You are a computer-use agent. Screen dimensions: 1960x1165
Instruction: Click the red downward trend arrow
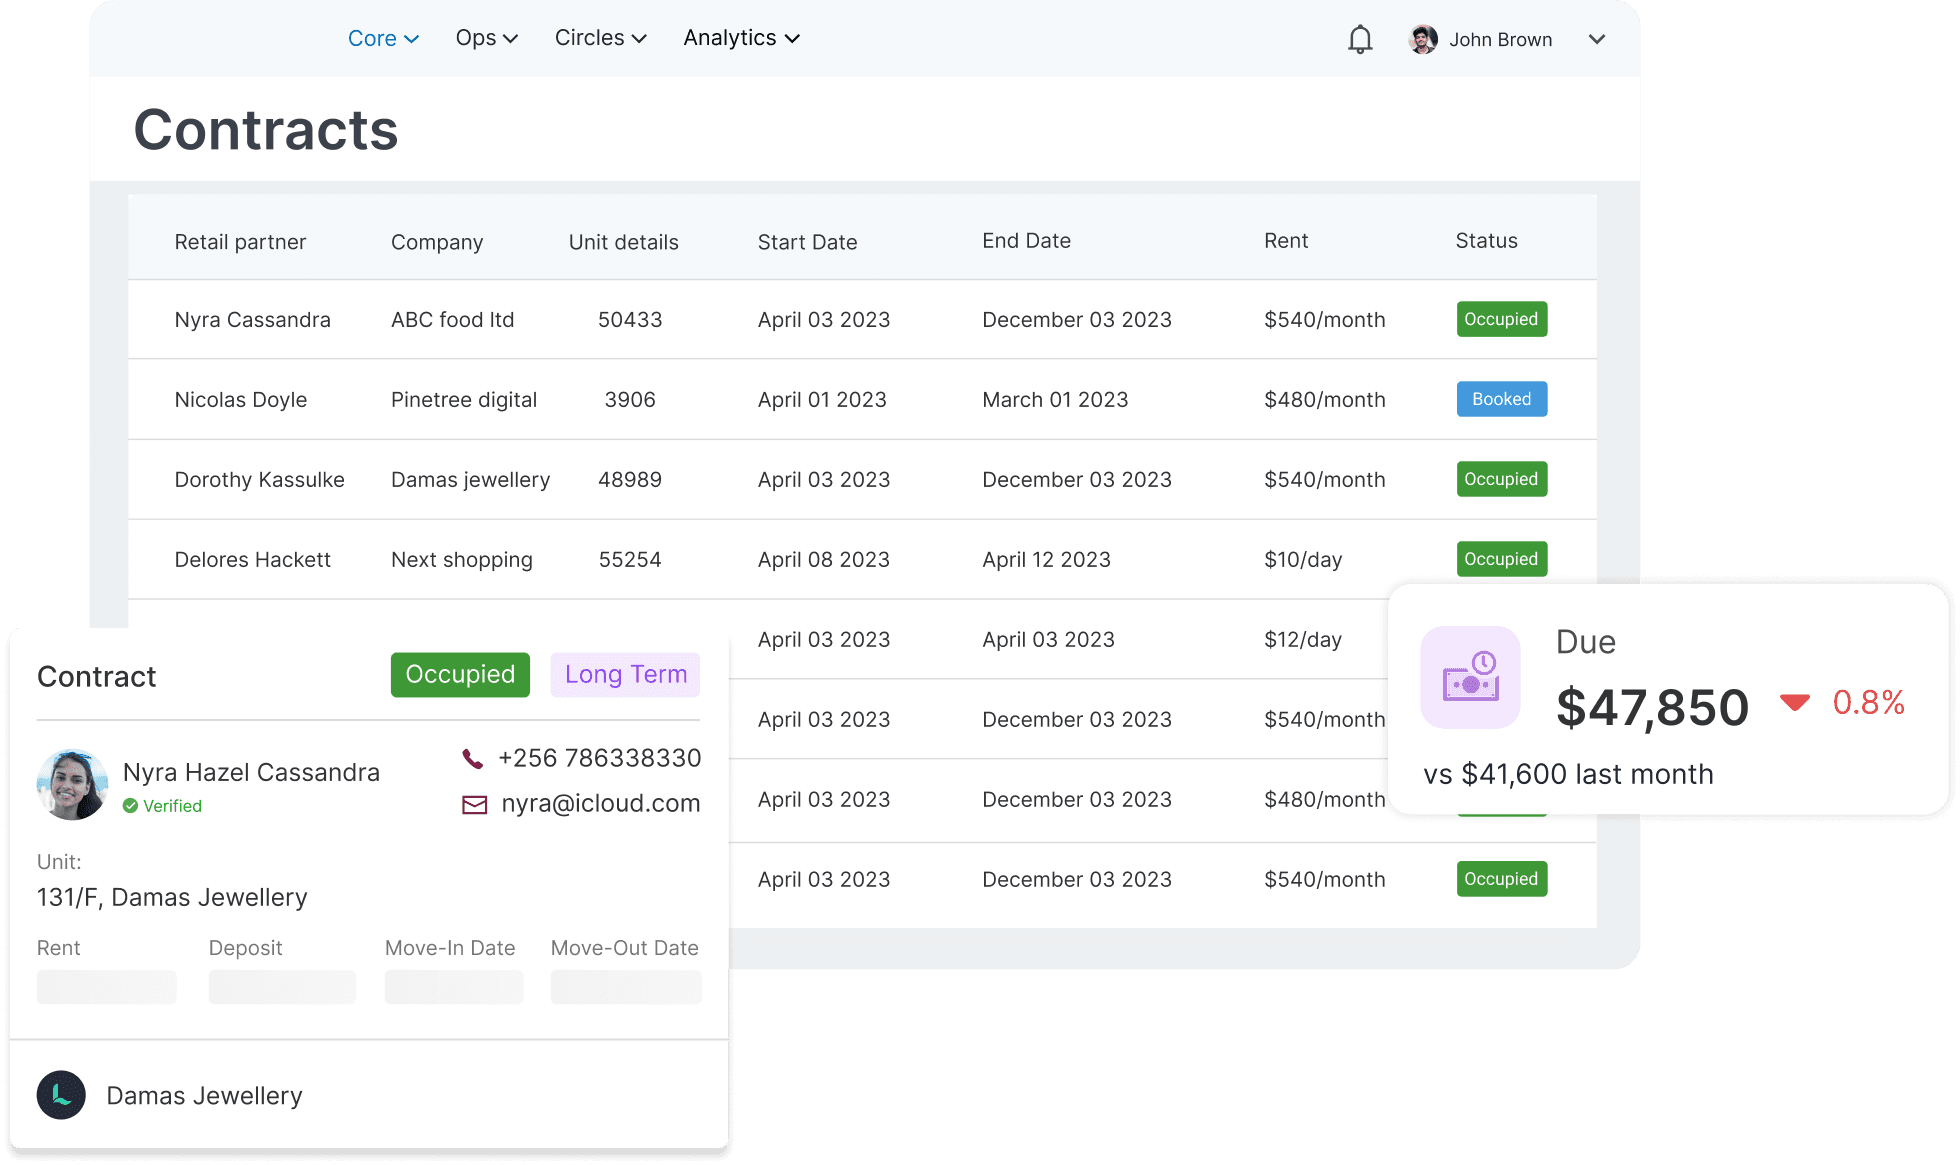pyautogui.click(x=1795, y=702)
